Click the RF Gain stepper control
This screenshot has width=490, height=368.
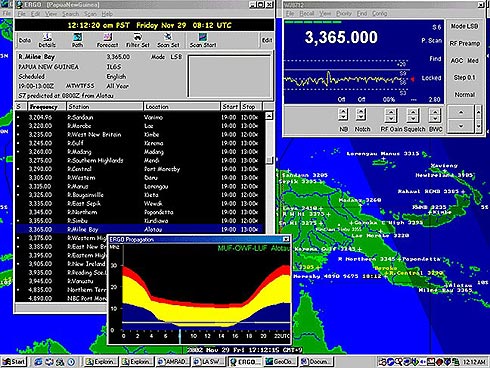click(x=391, y=115)
